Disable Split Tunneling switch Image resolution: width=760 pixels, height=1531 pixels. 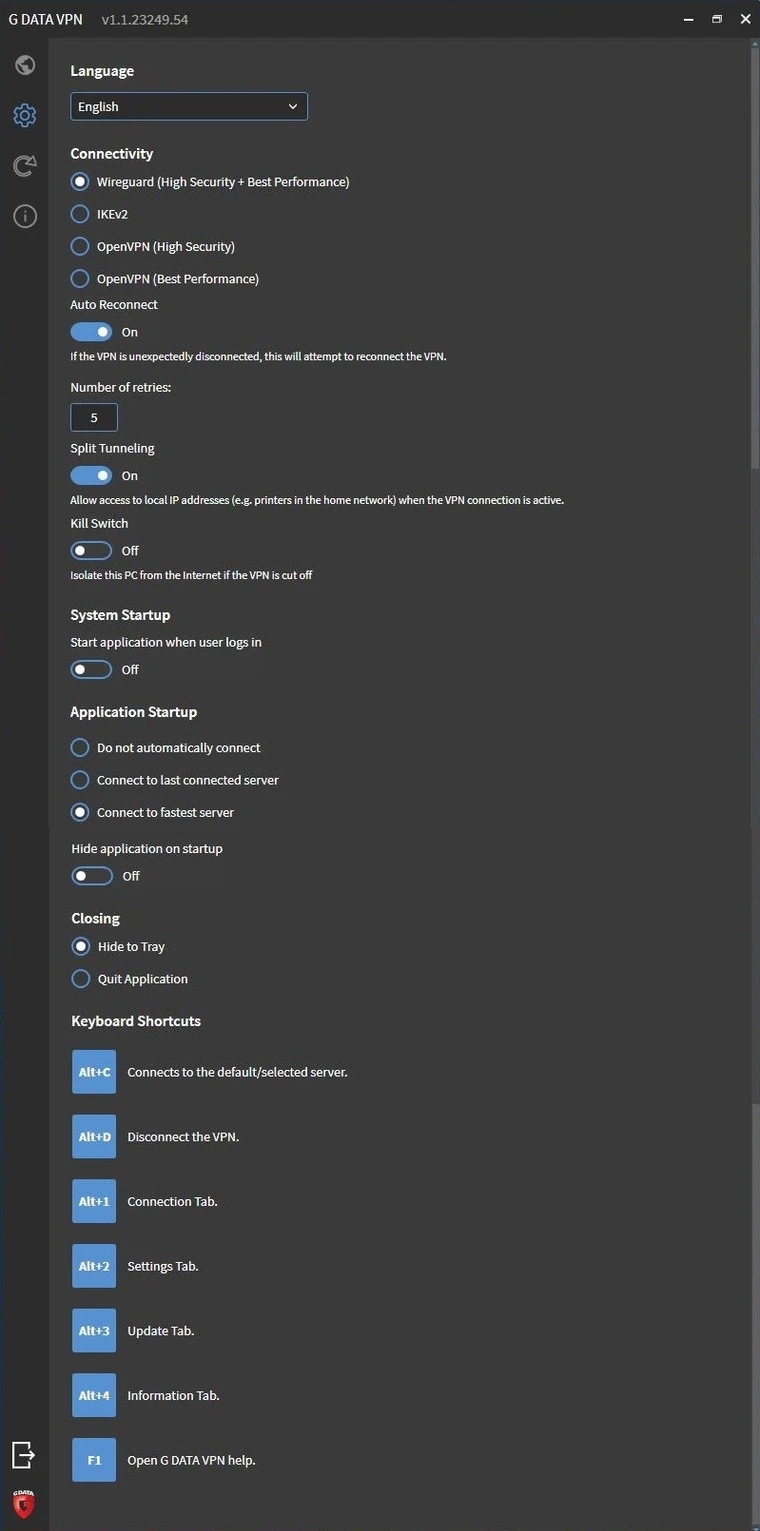91,476
